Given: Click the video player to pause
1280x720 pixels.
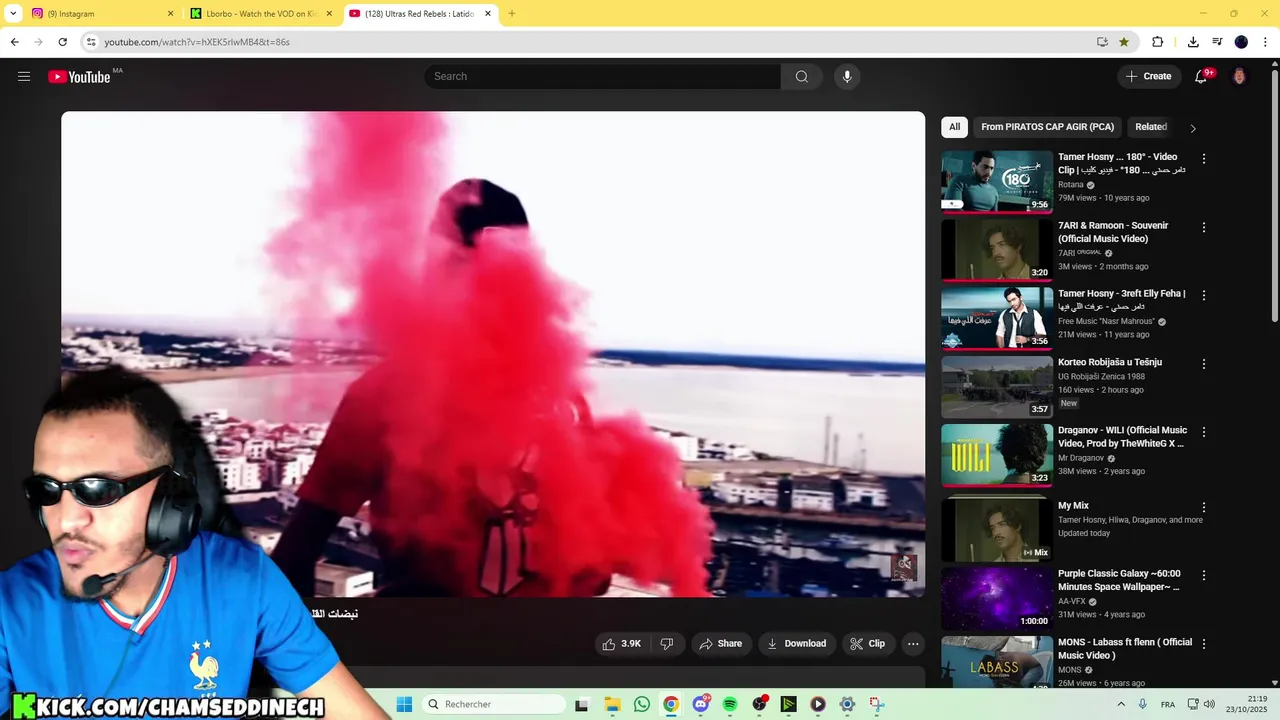Looking at the screenshot, I should click(493, 354).
